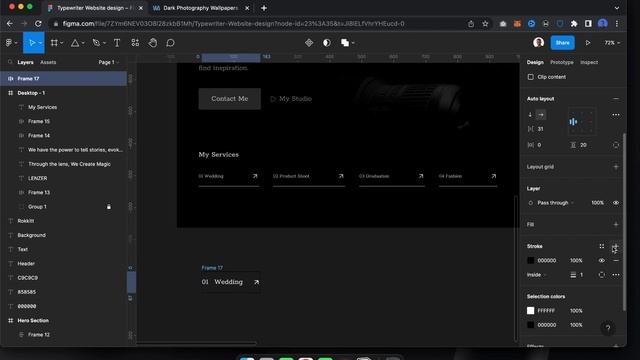The image size is (640, 360).
Task: Click black stroke color swatch 000000
Action: click(531, 260)
